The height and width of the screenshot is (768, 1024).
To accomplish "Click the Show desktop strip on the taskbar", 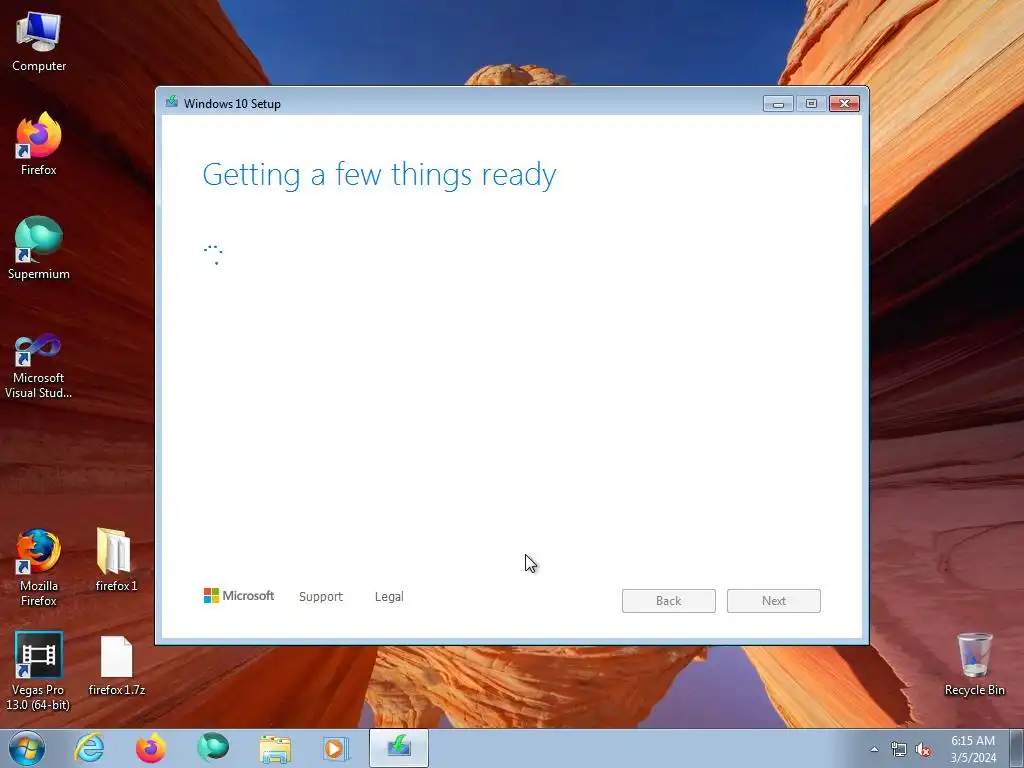I will [1017, 748].
